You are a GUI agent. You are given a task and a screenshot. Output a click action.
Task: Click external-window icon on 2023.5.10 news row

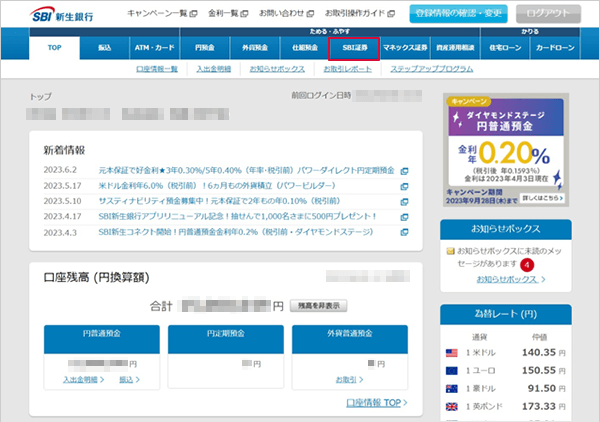click(x=404, y=202)
